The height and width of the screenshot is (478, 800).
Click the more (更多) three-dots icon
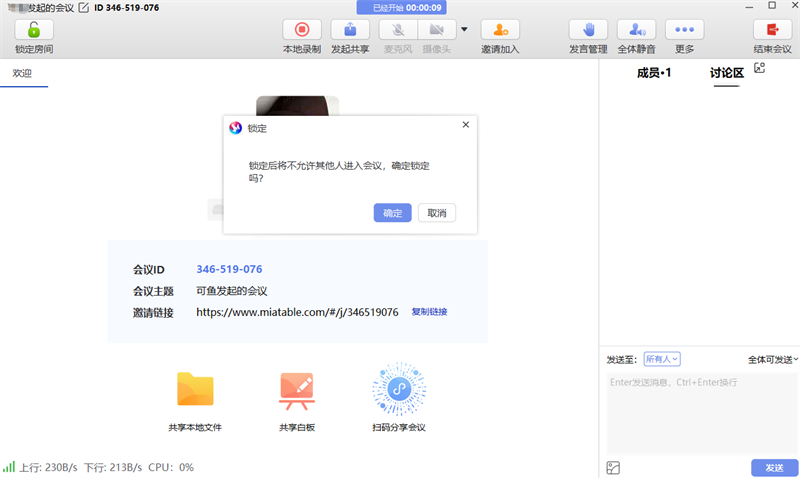point(684,30)
